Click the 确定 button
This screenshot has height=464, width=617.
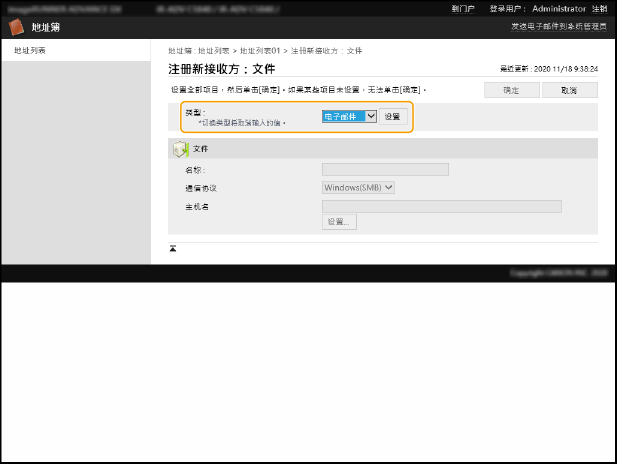tap(511, 90)
